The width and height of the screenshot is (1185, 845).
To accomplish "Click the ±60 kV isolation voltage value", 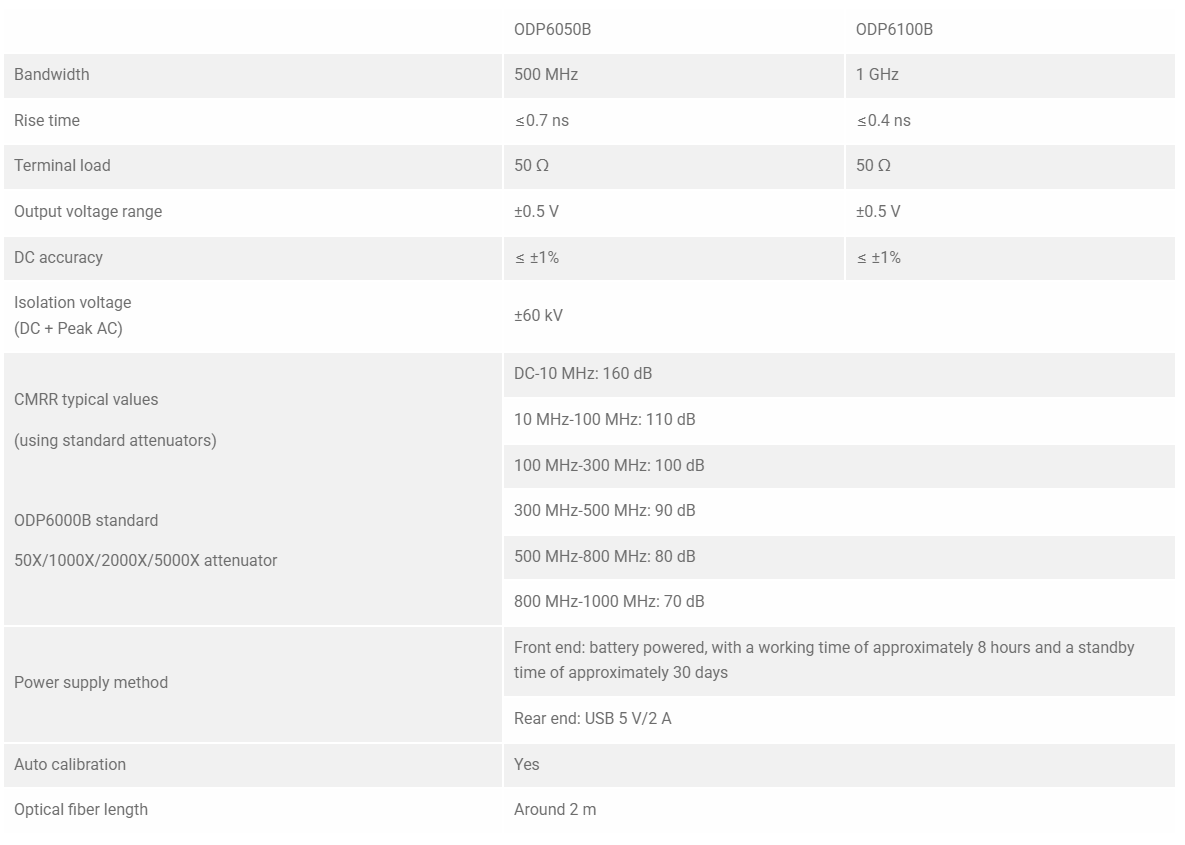I will pos(538,315).
